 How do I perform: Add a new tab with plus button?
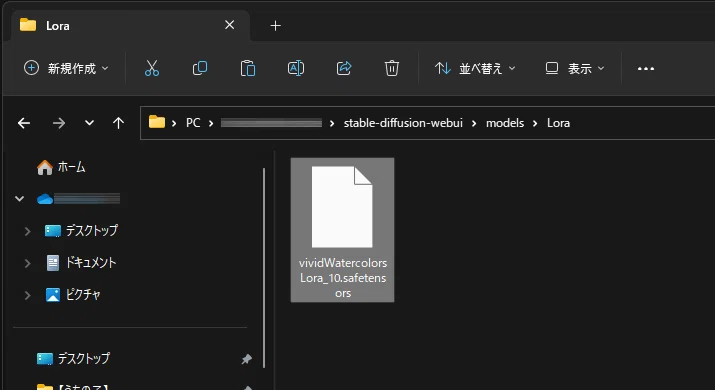(275, 26)
